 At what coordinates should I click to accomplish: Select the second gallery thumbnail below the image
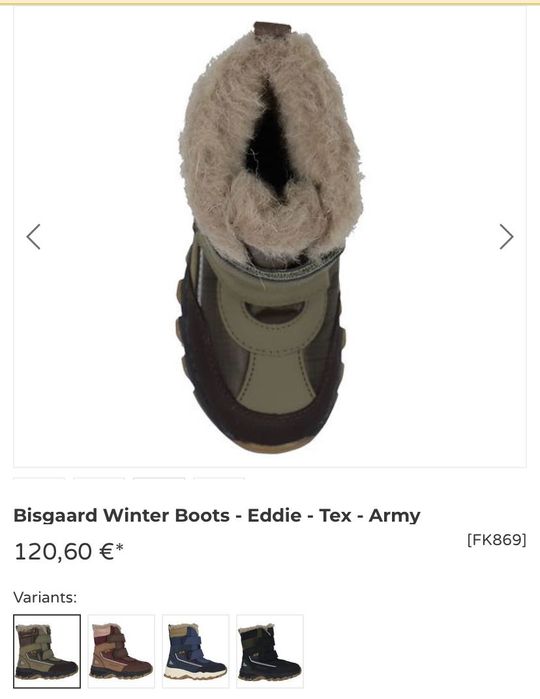click(x=99, y=478)
